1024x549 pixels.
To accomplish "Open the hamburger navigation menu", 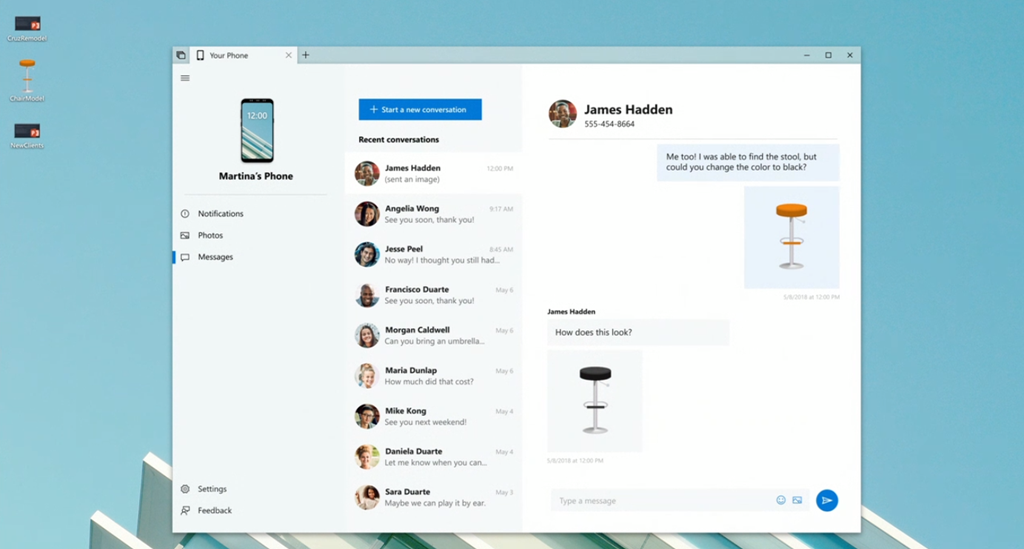I will coord(185,78).
